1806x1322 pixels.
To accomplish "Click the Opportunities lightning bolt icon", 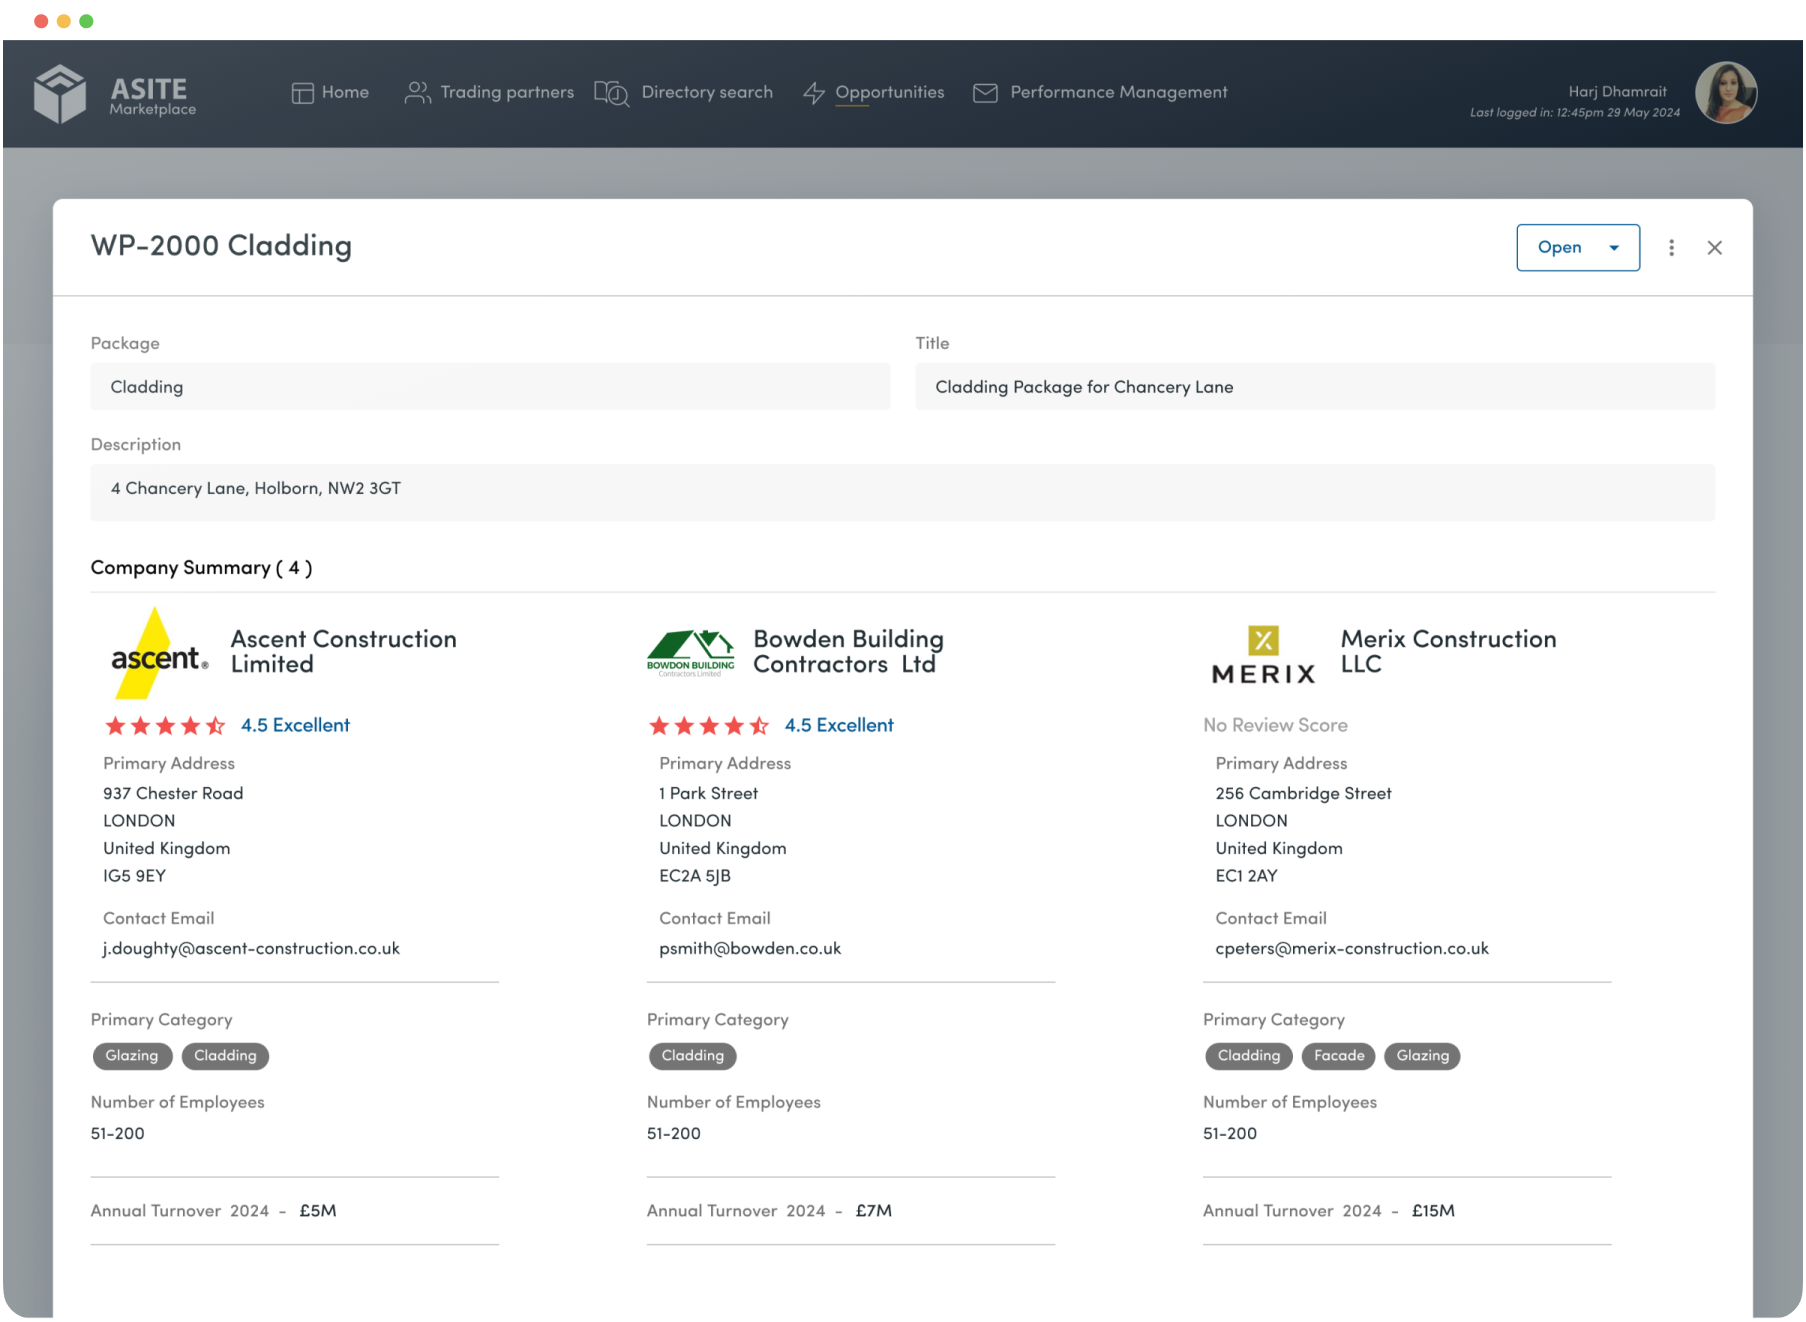I will click(812, 92).
